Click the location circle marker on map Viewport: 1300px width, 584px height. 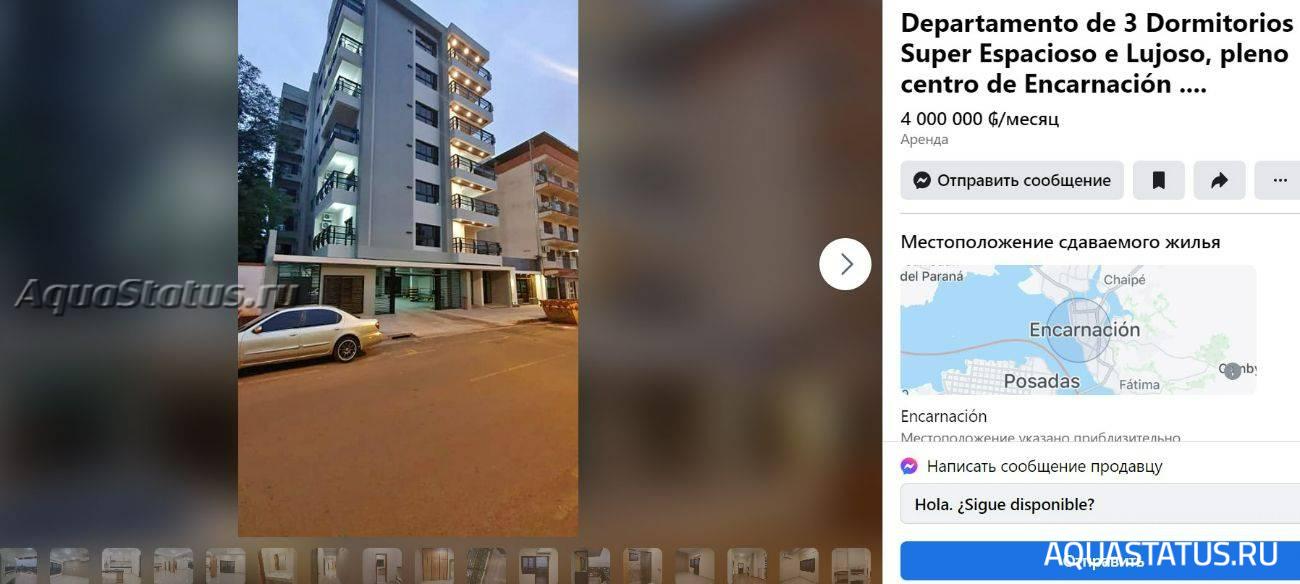1078,329
